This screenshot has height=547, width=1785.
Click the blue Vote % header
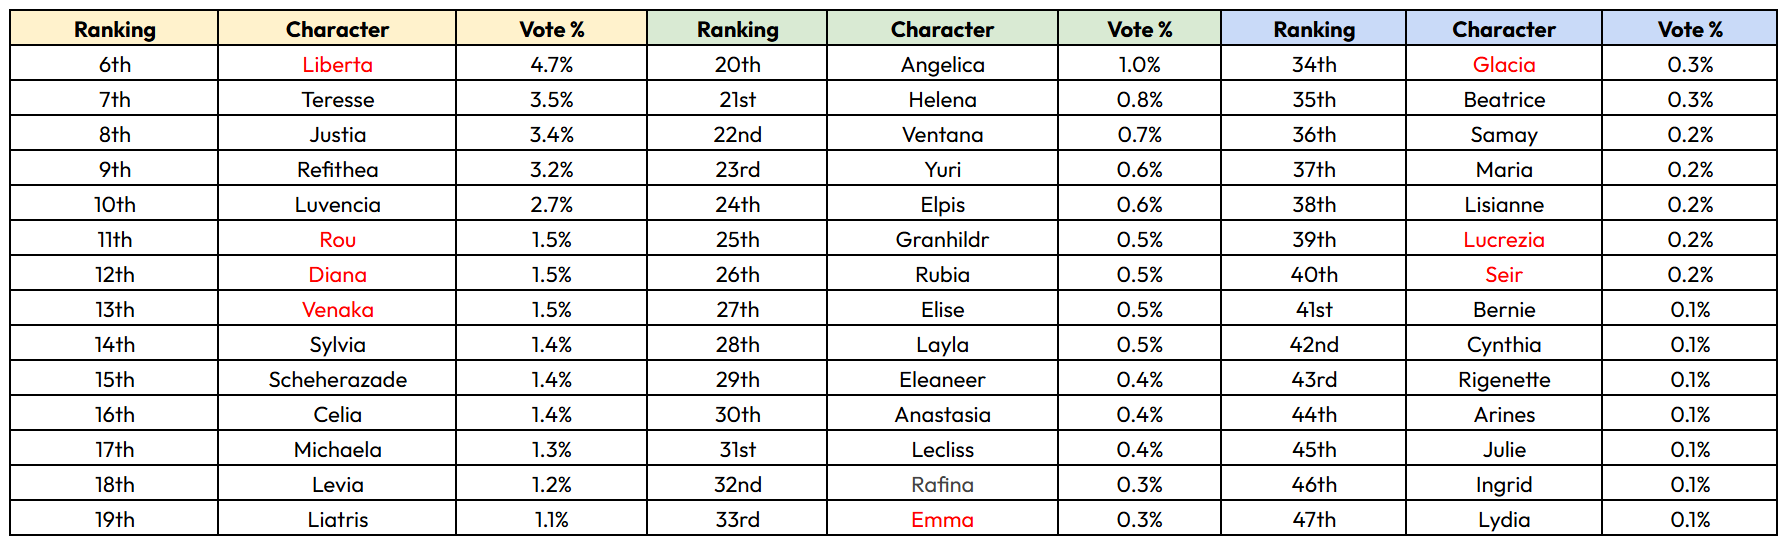(1689, 29)
